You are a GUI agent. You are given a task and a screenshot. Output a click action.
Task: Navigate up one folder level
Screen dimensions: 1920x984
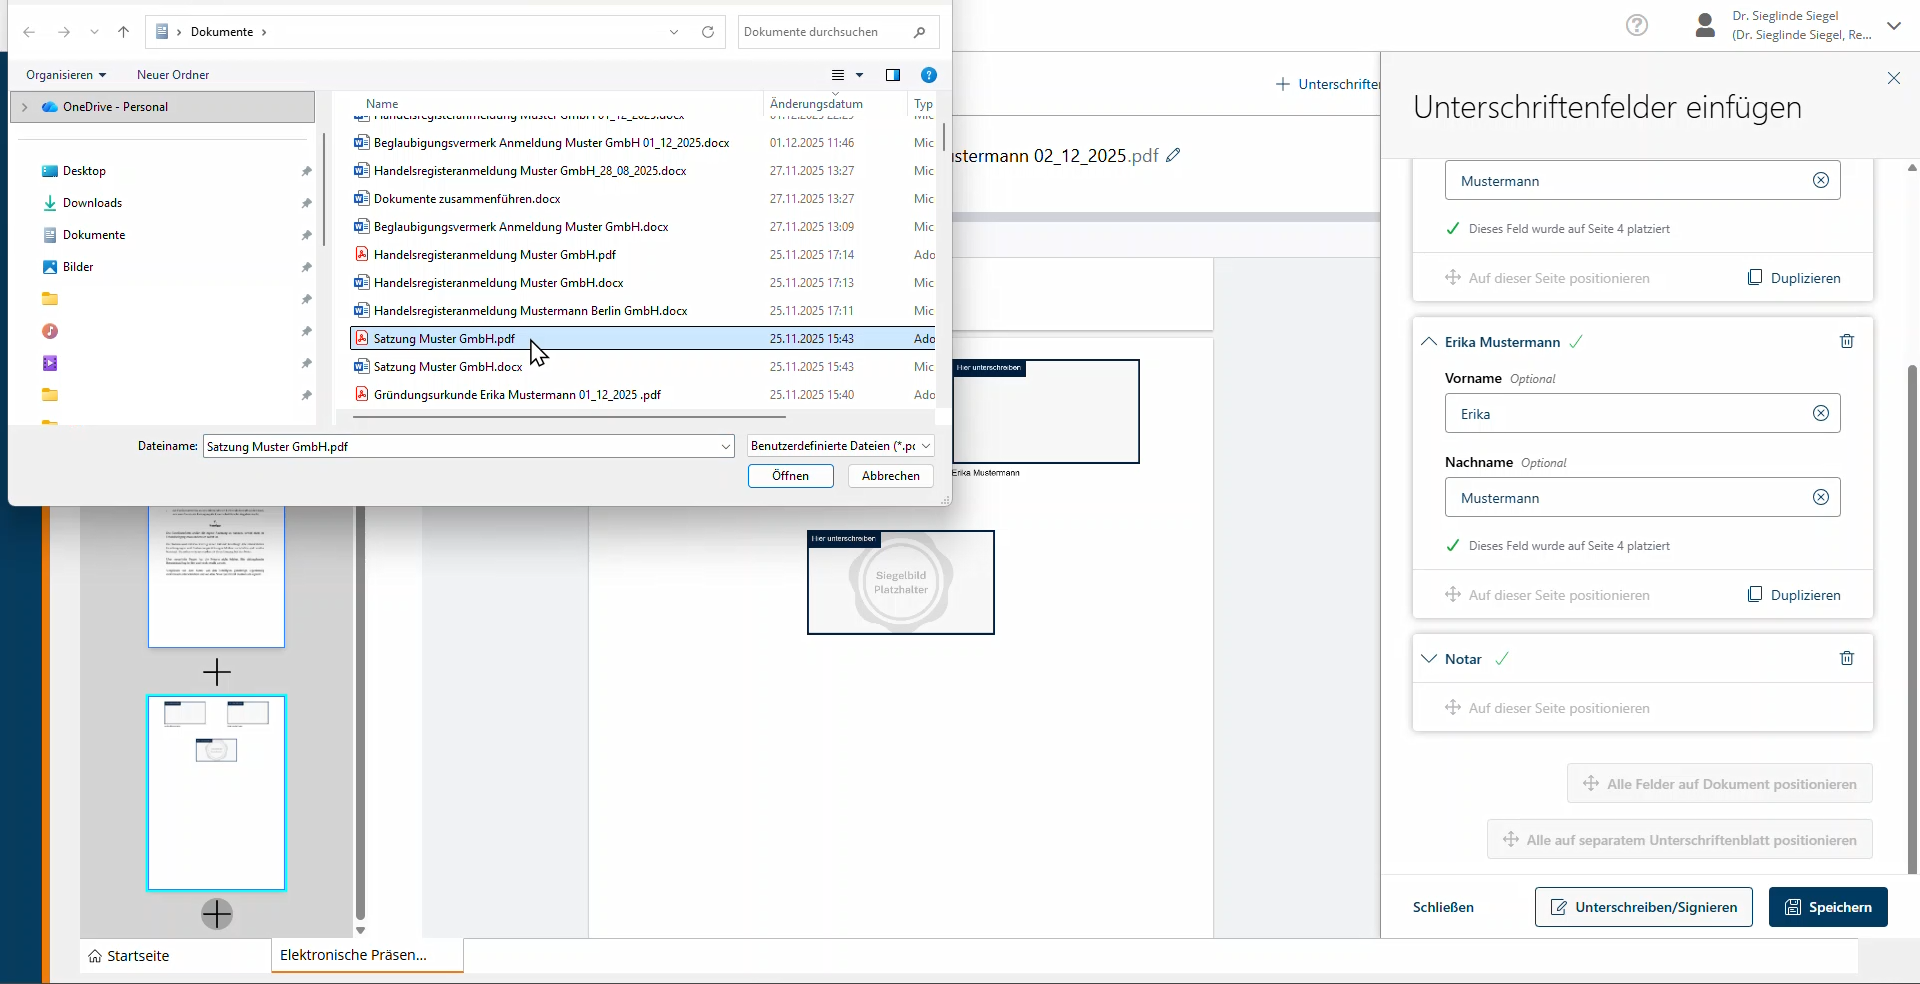tap(124, 32)
